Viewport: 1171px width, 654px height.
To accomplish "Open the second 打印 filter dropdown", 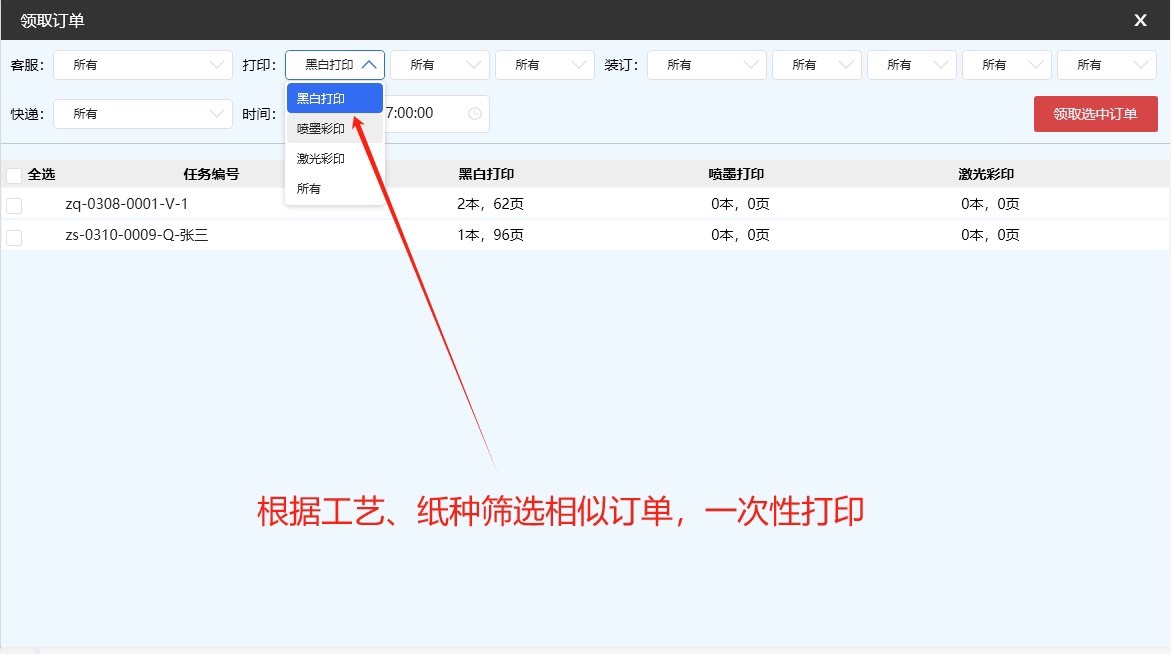I will tap(440, 65).
